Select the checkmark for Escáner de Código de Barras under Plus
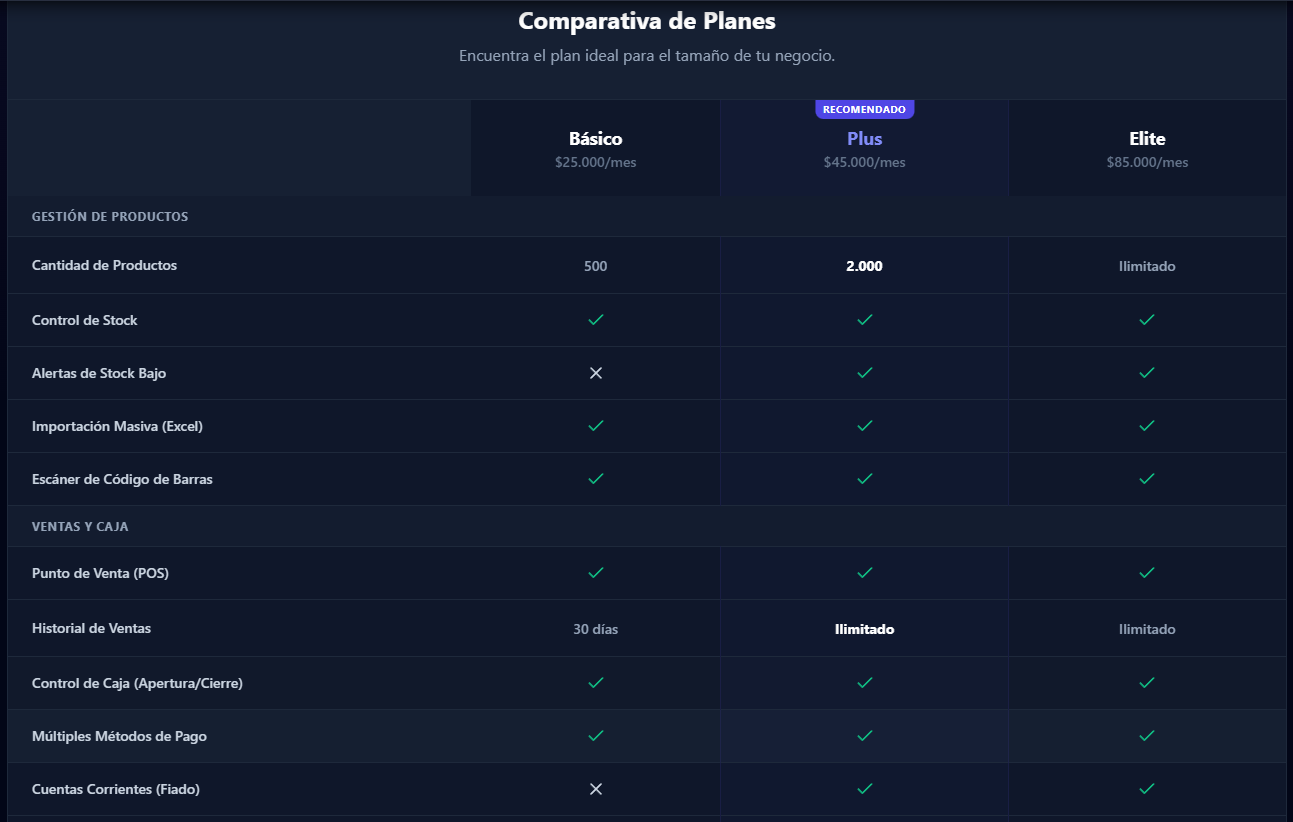The width and height of the screenshot is (1293, 822). pyautogui.click(x=864, y=478)
